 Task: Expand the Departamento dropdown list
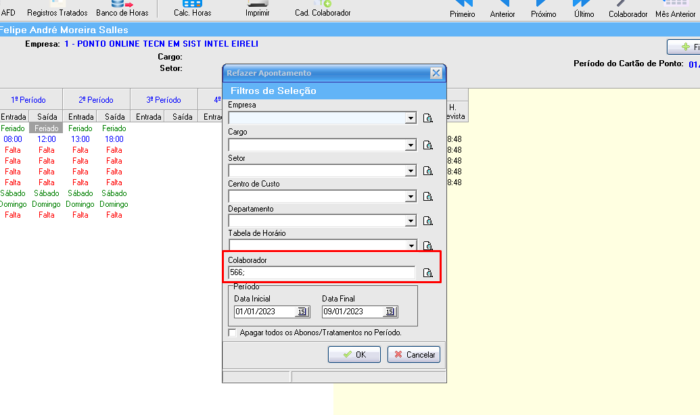click(410, 222)
